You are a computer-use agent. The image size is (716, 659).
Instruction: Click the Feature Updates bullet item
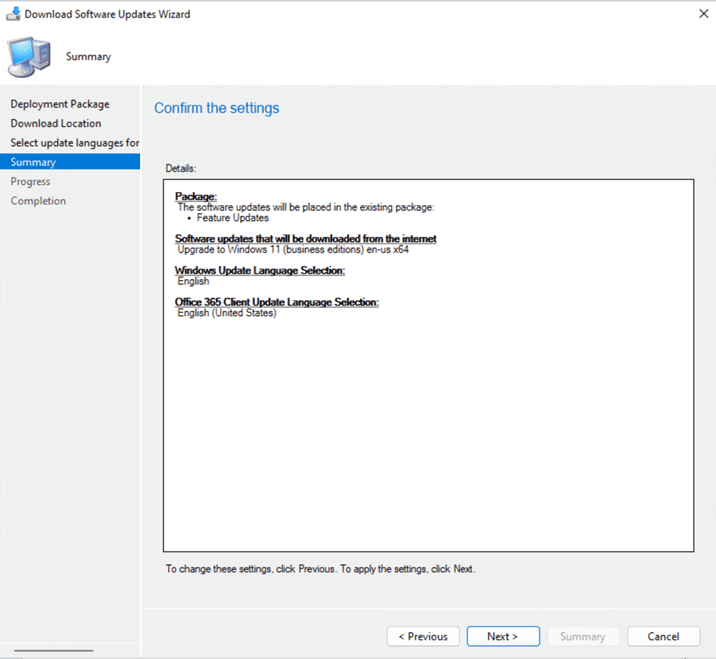coord(232,217)
